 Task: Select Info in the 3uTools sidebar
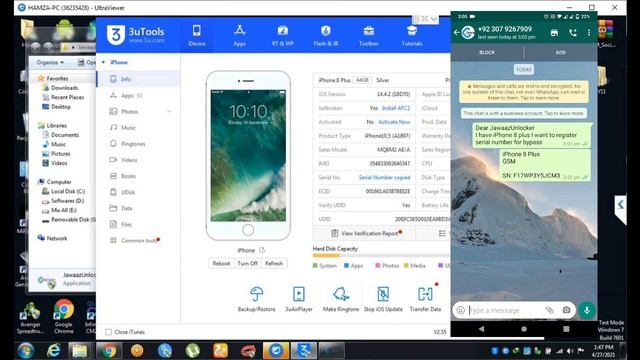pos(138,79)
